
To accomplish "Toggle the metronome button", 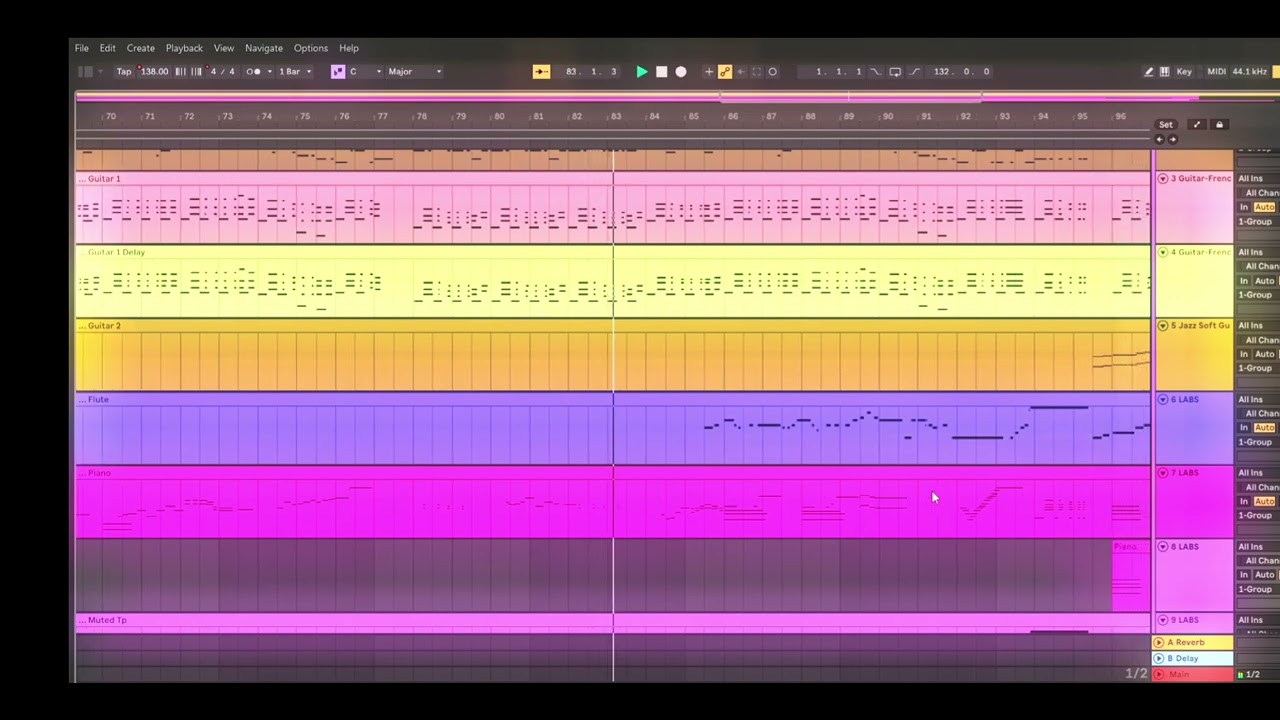I will [253, 72].
